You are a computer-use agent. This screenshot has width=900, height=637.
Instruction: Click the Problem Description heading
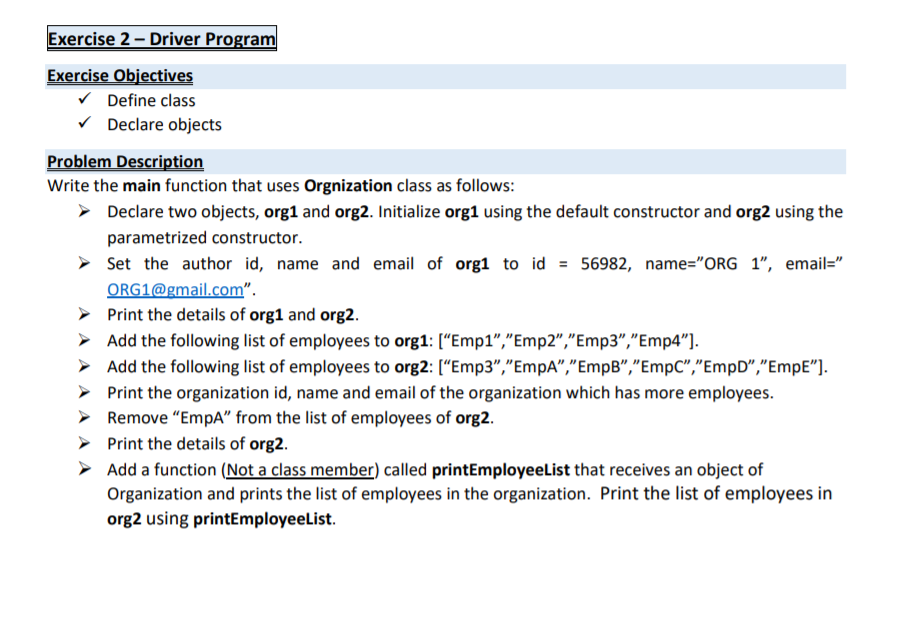click(125, 161)
